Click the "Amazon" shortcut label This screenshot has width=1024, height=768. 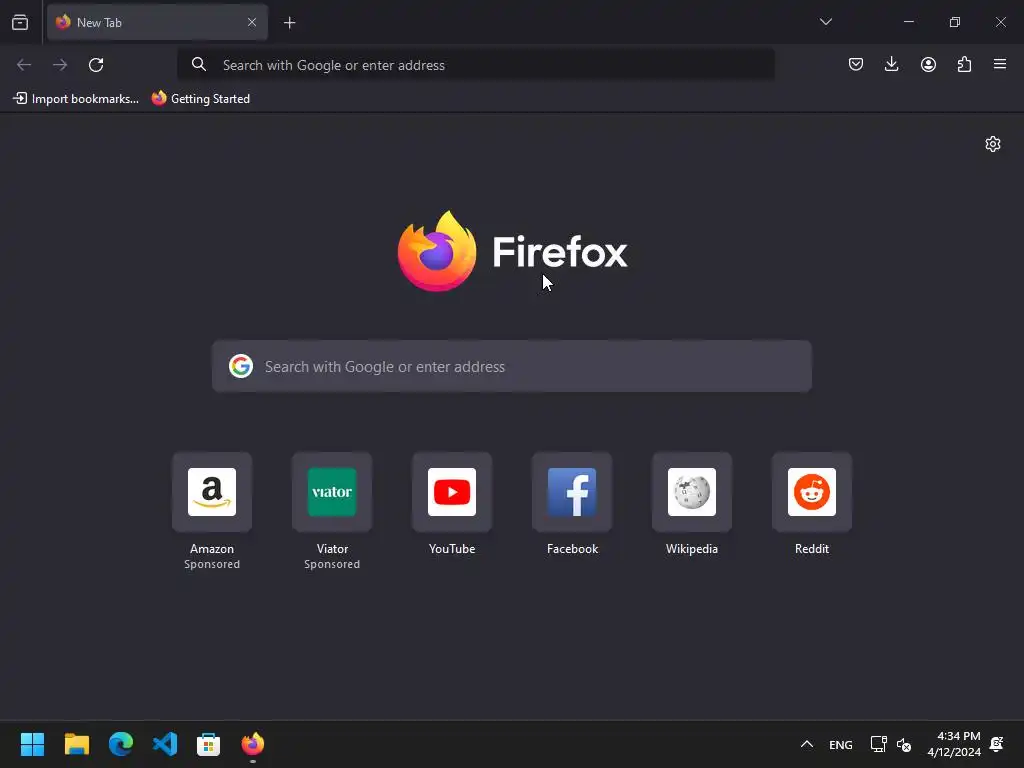click(212, 549)
